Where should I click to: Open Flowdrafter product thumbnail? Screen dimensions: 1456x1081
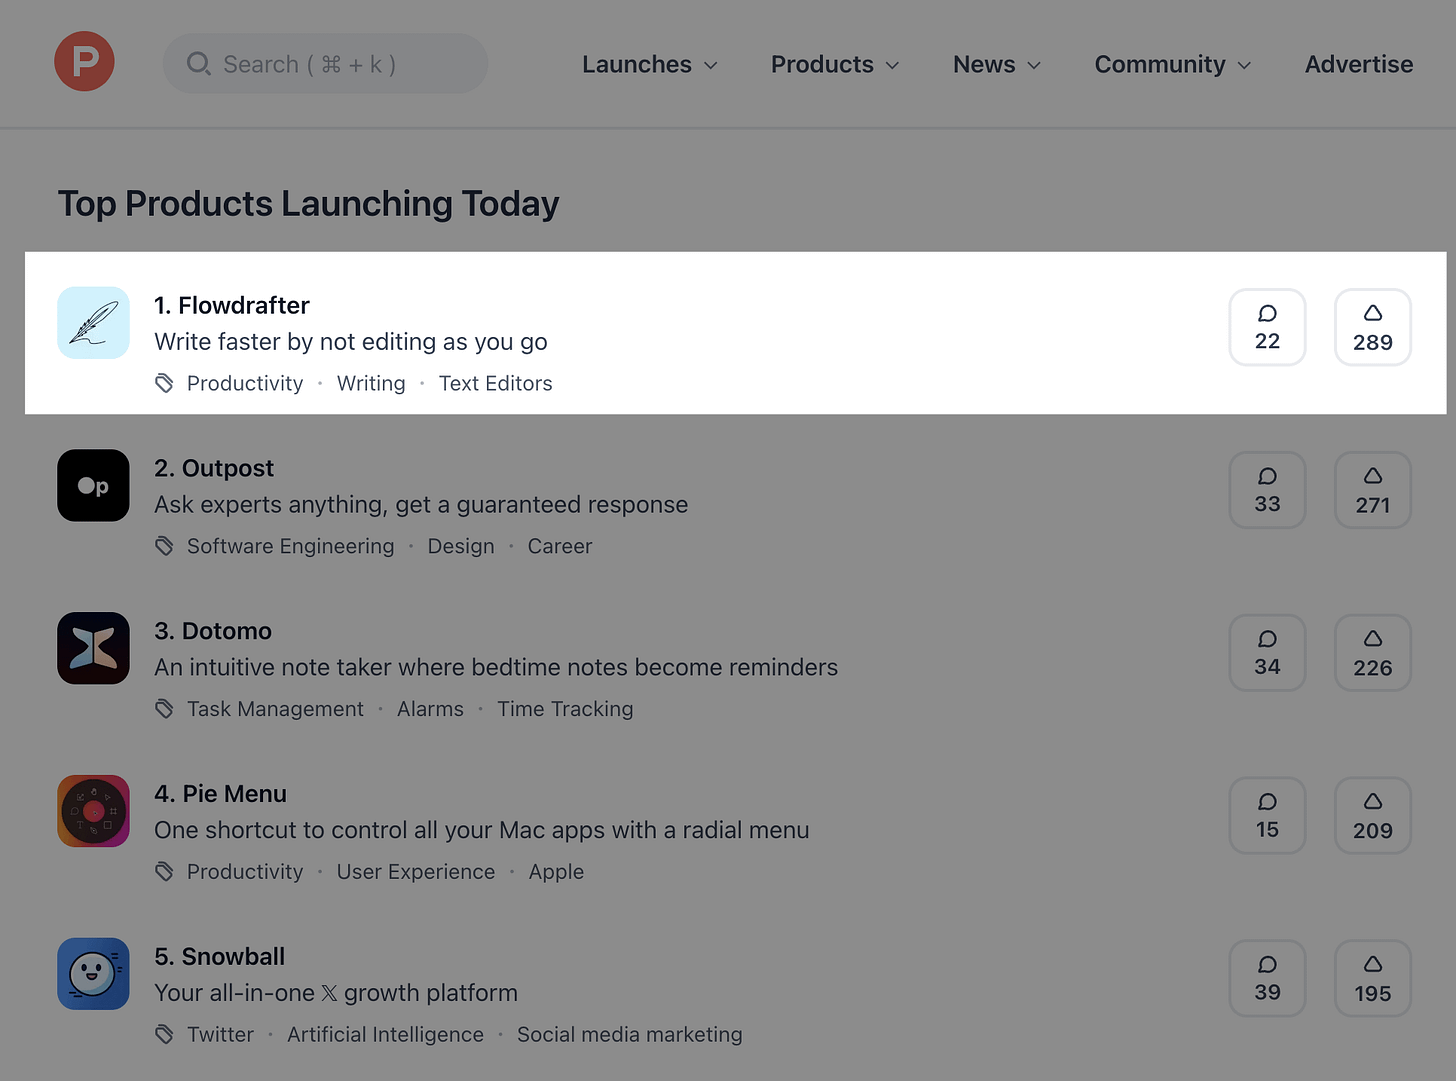click(x=93, y=323)
